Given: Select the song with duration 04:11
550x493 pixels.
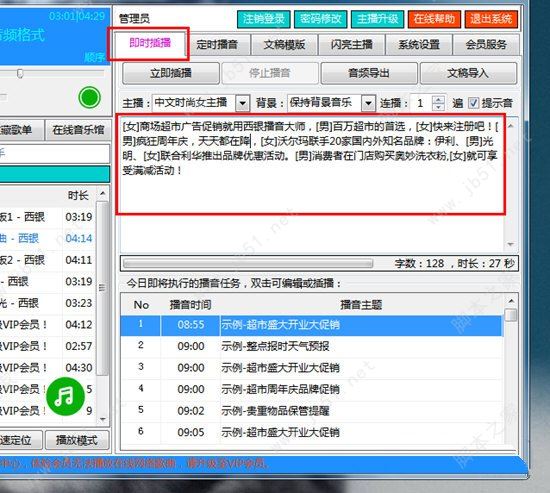Looking at the screenshot, I should (48, 260).
